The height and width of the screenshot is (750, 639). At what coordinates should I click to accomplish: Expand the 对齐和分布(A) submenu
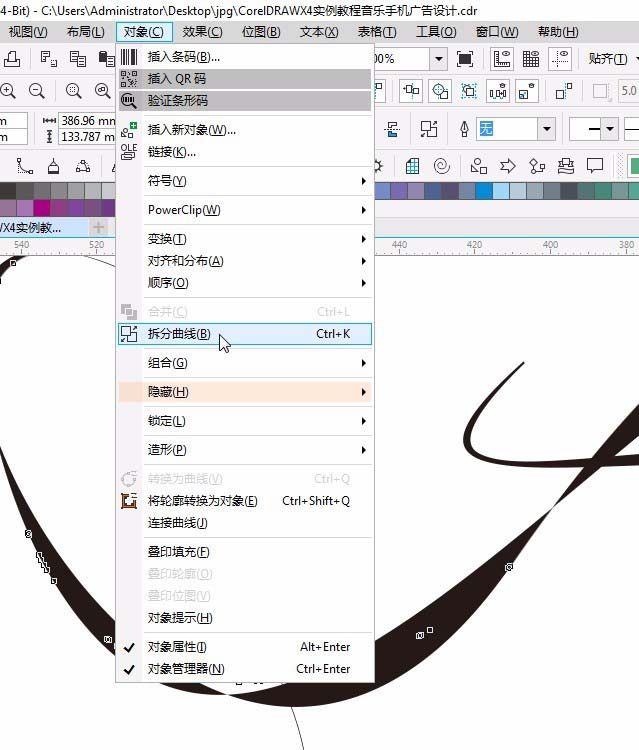coord(244,261)
